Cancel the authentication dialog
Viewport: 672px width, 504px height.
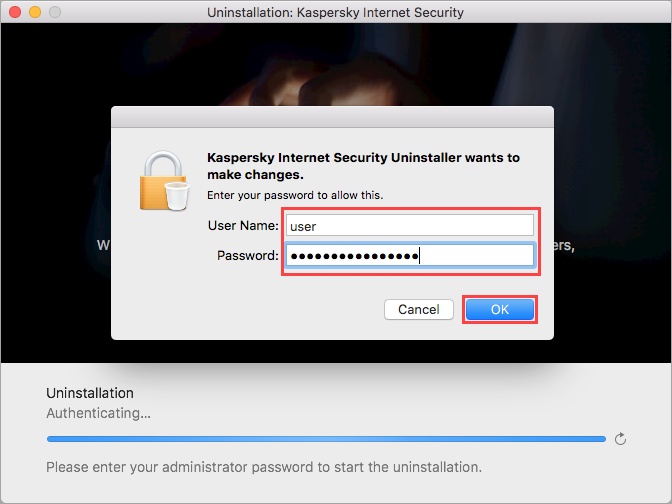coord(419,309)
